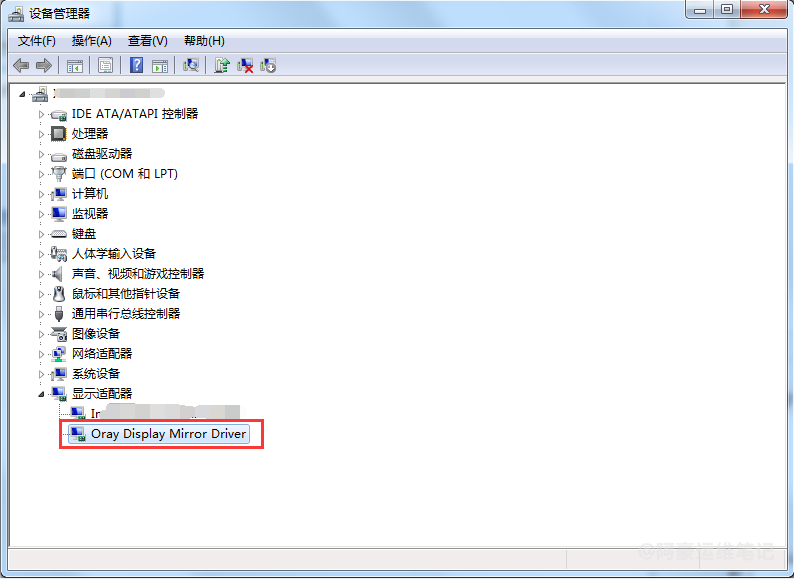Collapse the 显示适配器 category

(x=42, y=394)
